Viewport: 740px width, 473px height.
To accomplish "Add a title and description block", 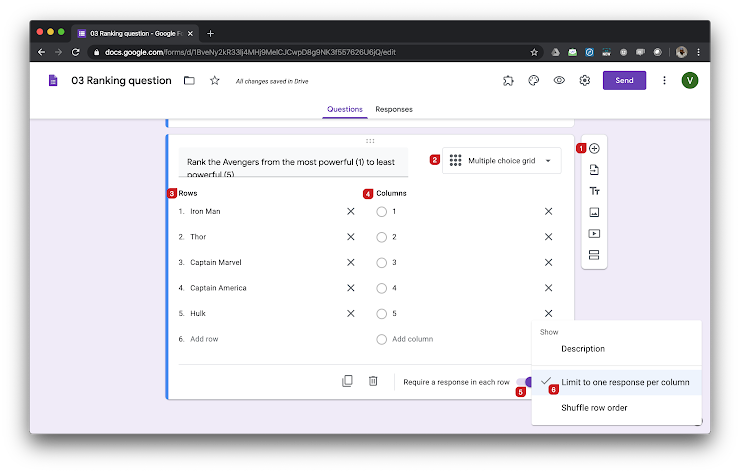I will tap(594, 190).
